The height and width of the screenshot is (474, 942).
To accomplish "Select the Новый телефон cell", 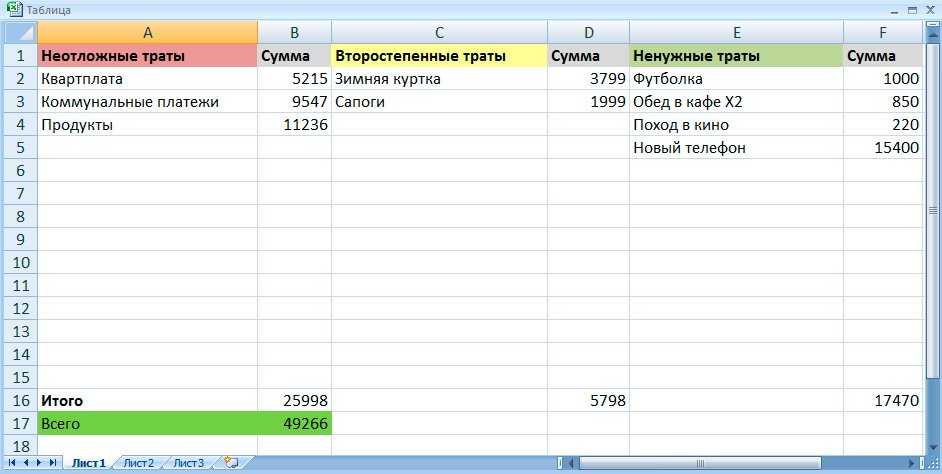I will (735, 148).
